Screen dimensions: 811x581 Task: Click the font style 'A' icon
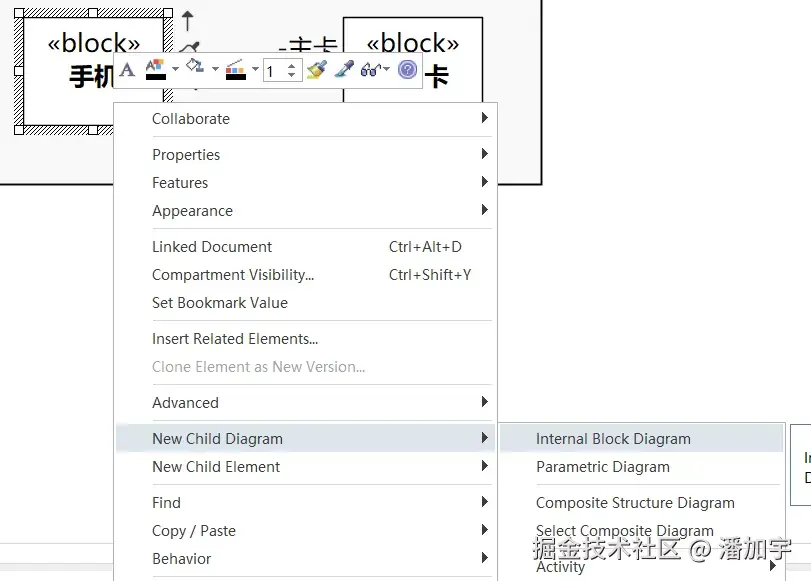[x=127, y=70]
